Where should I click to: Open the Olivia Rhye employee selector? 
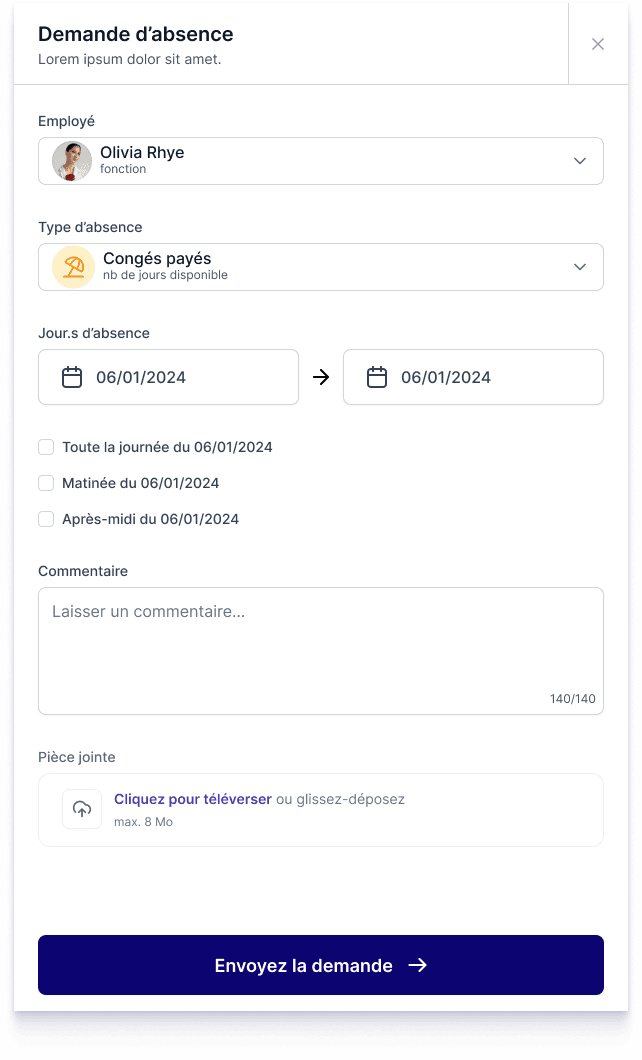pos(320,161)
